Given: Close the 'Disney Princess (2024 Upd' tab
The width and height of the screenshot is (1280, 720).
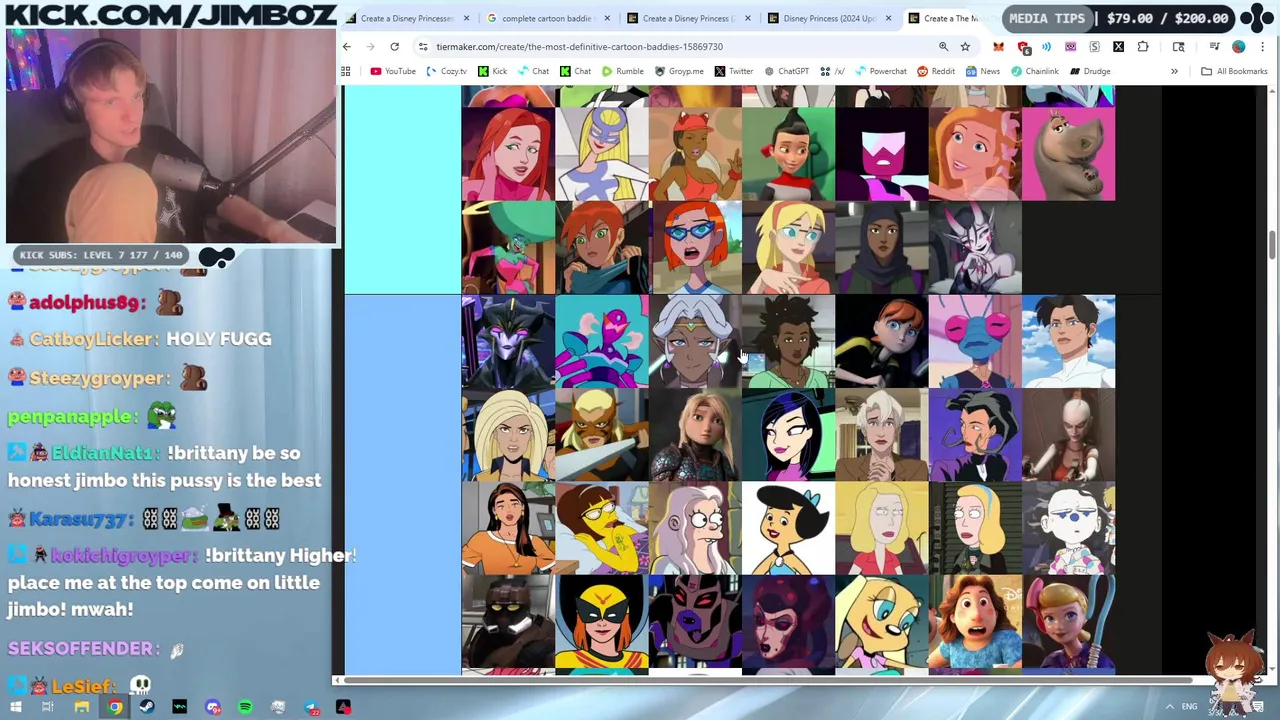Looking at the screenshot, I should tap(888, 18).
